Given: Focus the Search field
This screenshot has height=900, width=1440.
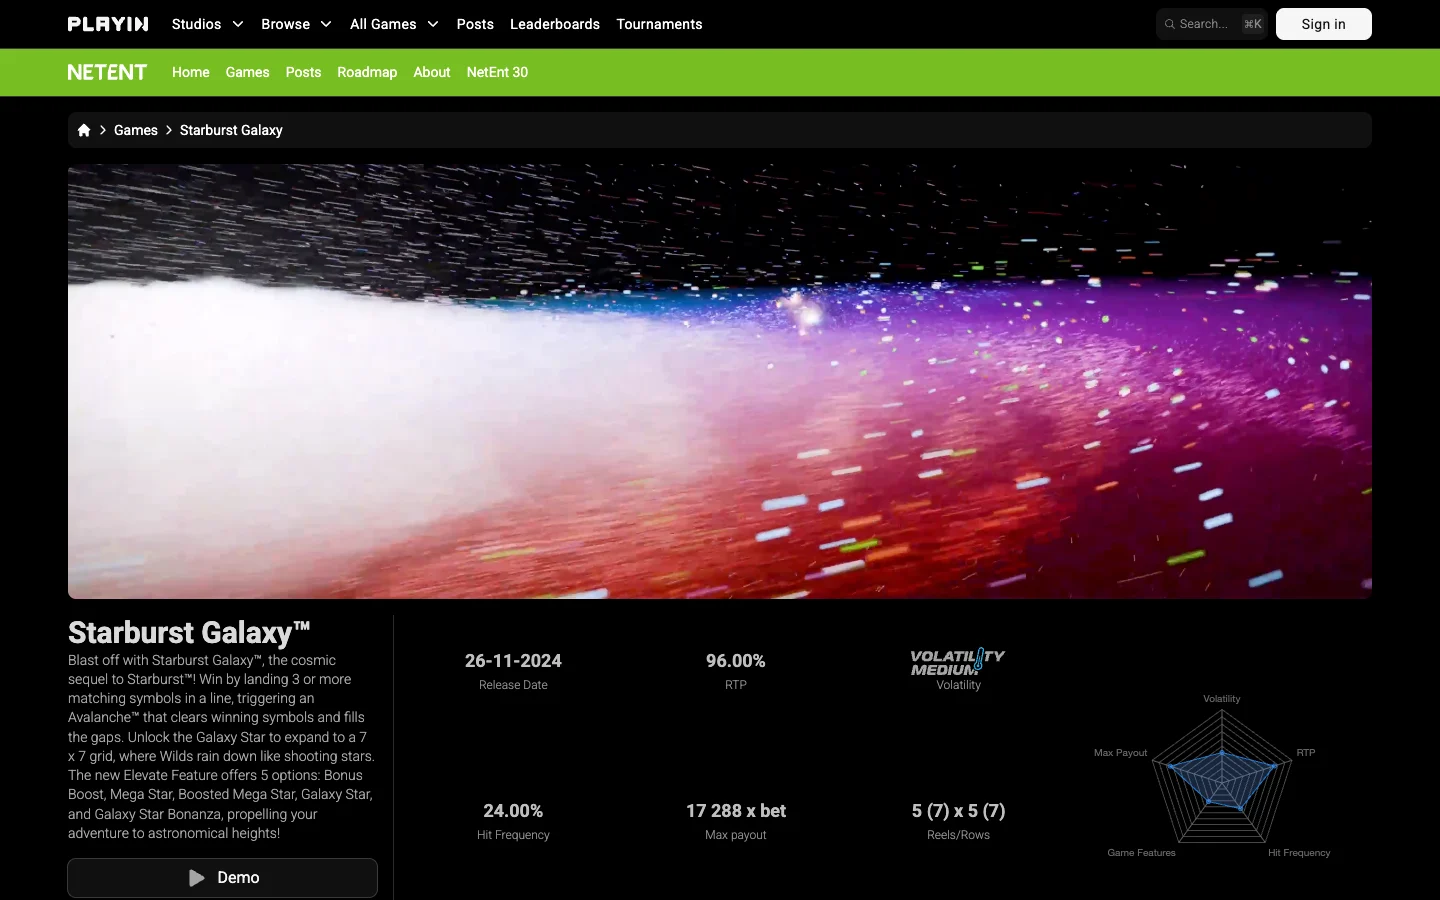Looking at the screenshot, I should point(1212,24).
